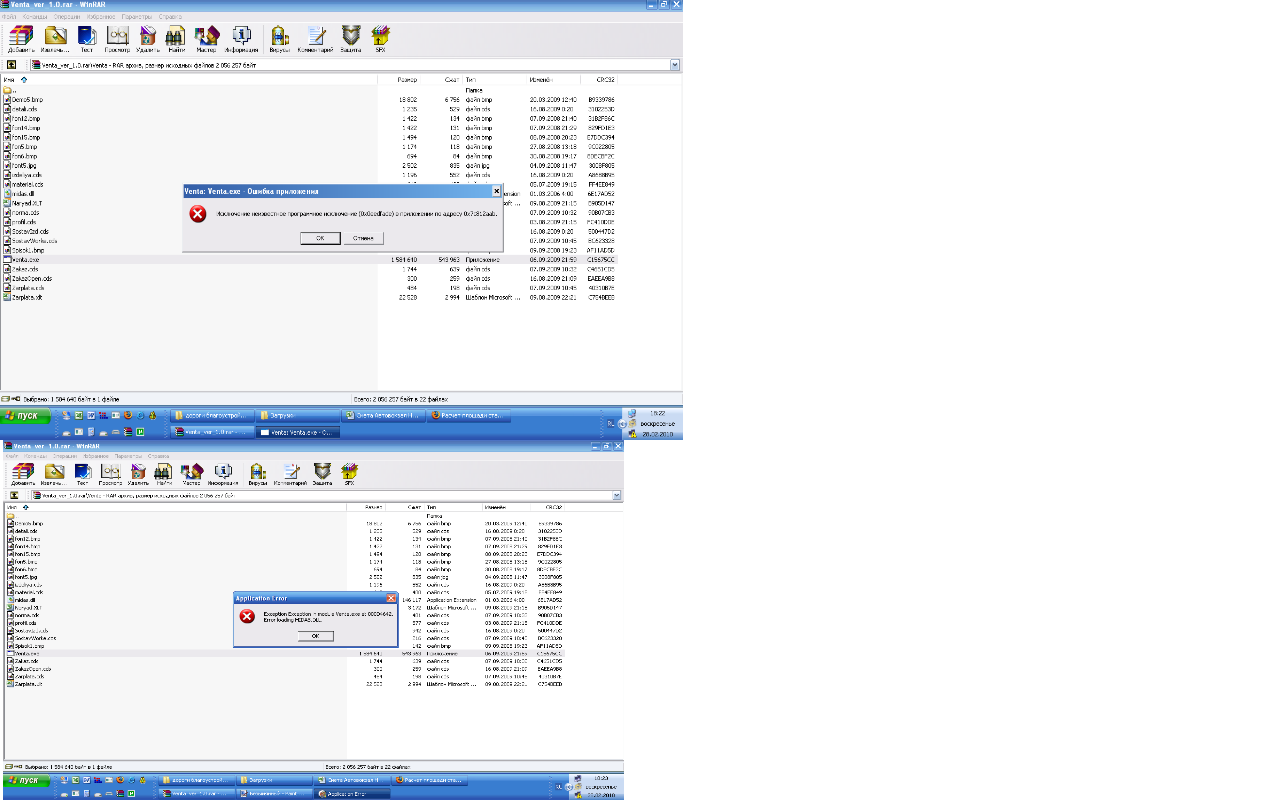Switch to Application Error button in lower taskbar

(351, 794)
